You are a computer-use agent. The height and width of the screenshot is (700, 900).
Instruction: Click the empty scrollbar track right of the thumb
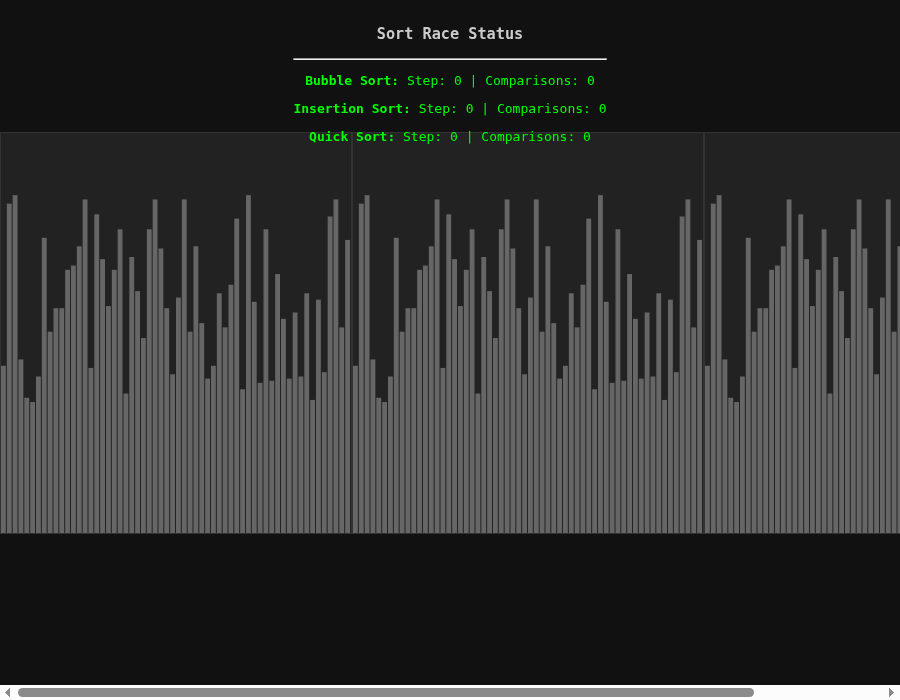tap(820, 692)
